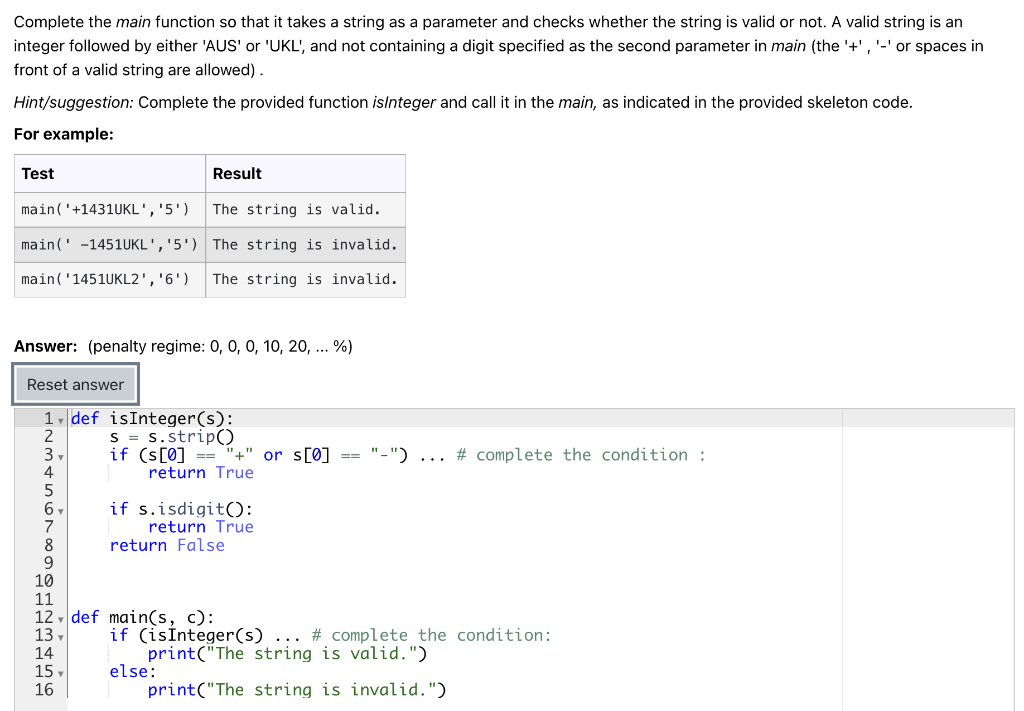Click the Reset answer button
1024x711 pixels.
click(x=75, y=384)
